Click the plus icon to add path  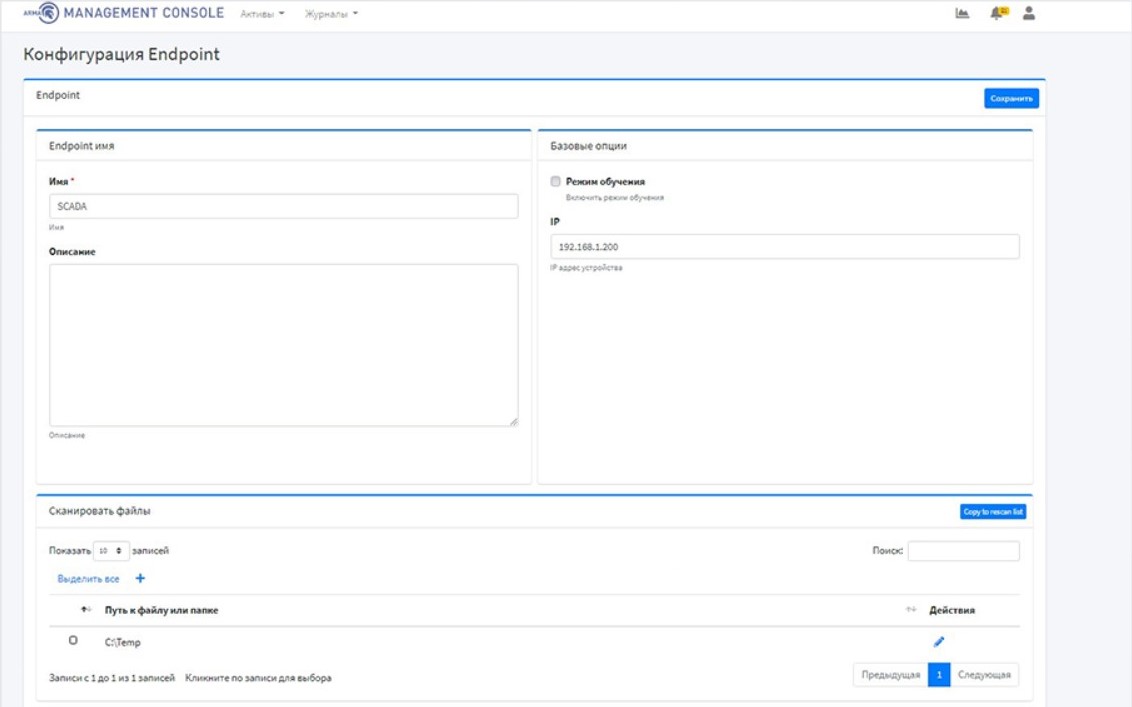pos(140,579)
